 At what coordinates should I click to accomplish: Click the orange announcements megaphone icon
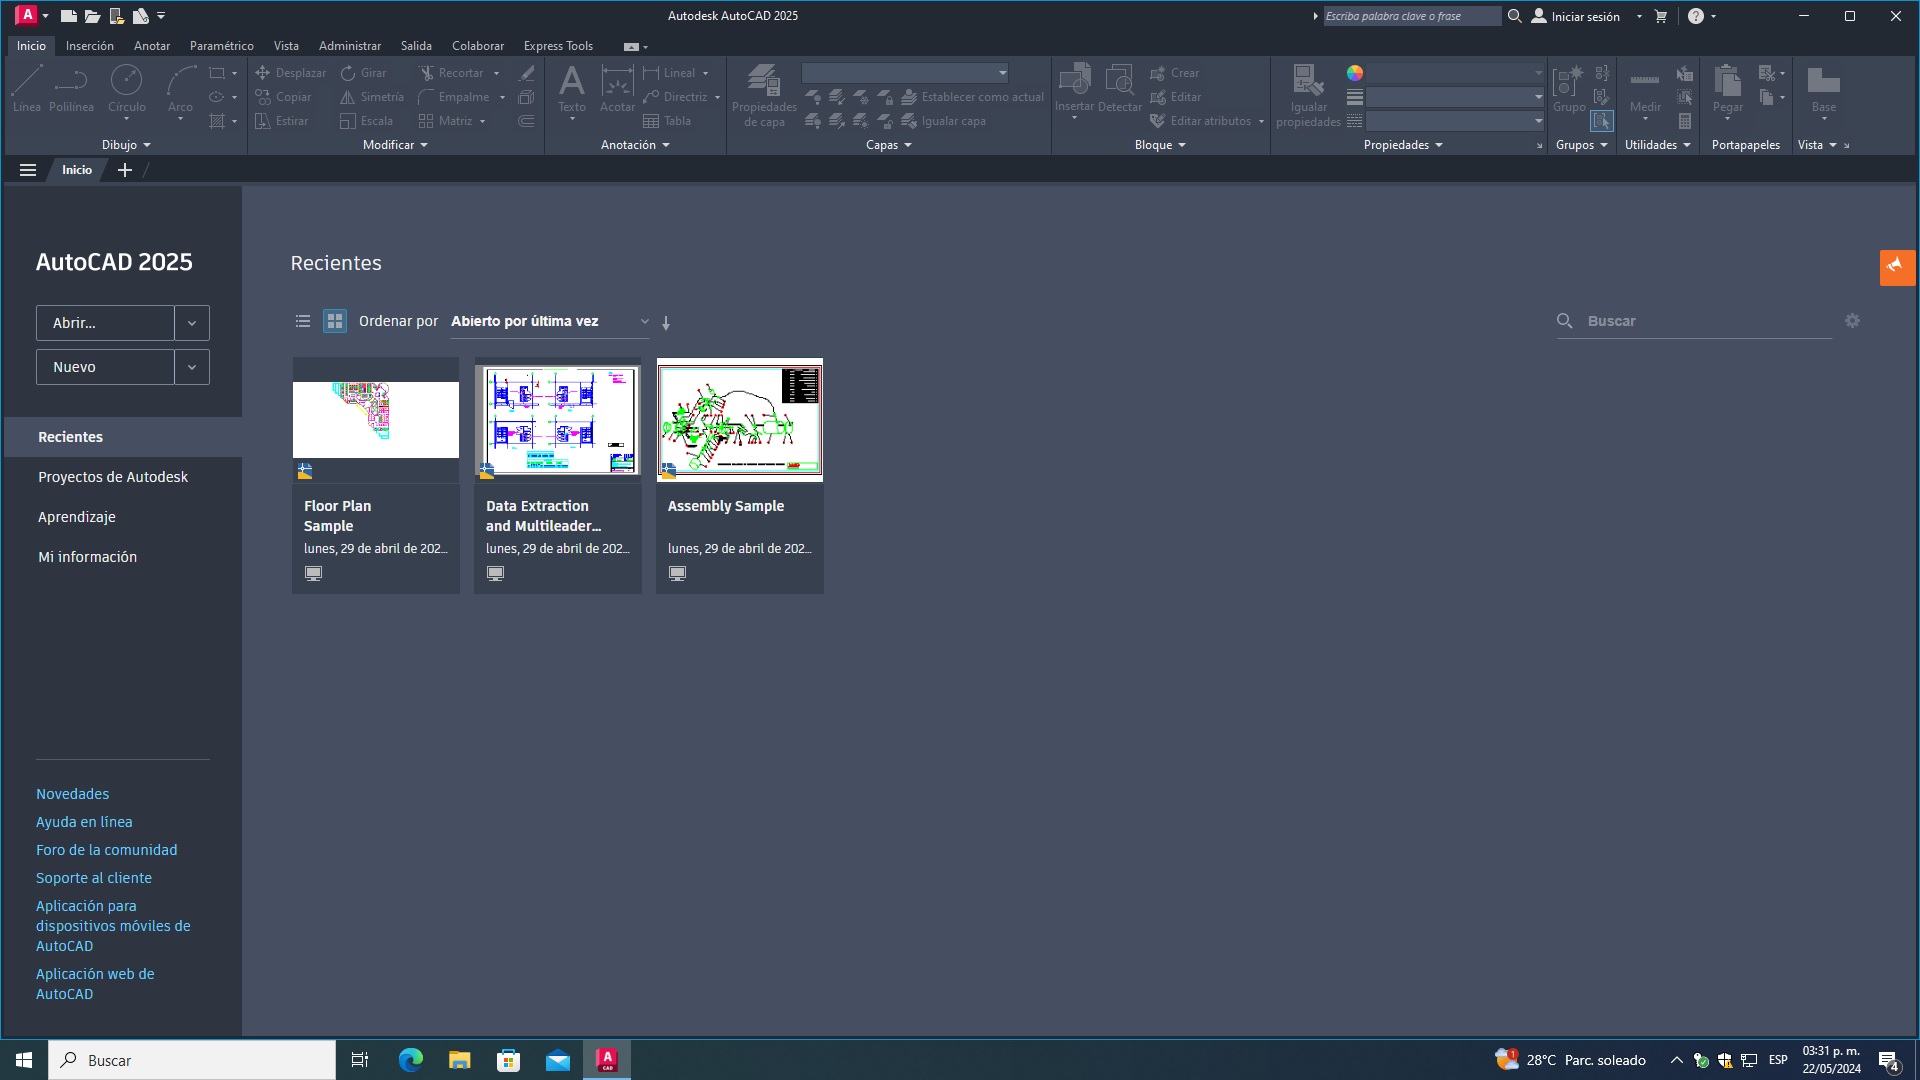pyautogui.click(x=1897, y=267)
